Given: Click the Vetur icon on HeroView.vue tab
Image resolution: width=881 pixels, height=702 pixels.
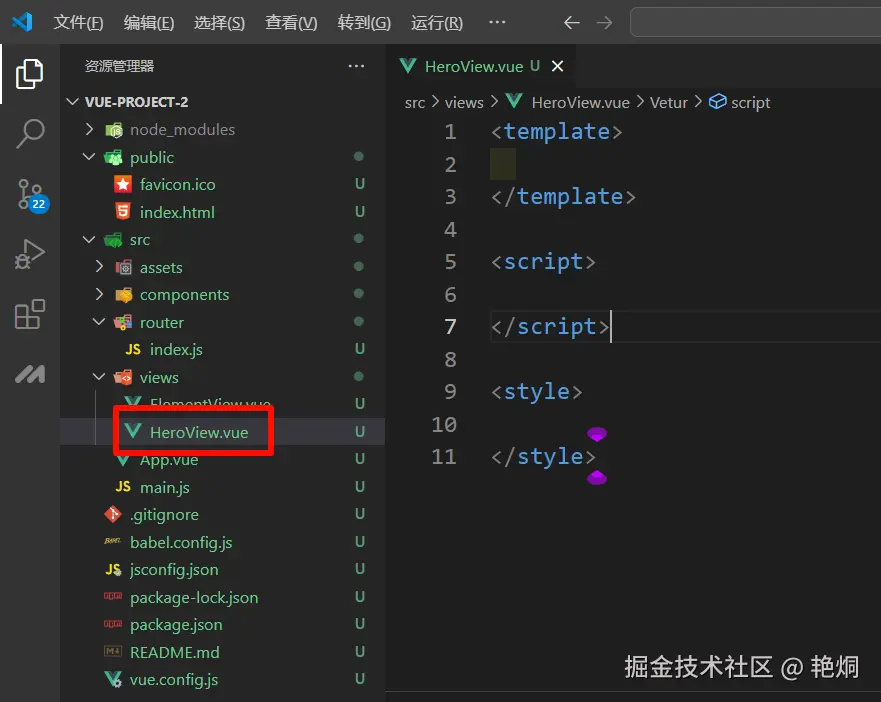Looking at the screenshot, I should click(408, 66).
